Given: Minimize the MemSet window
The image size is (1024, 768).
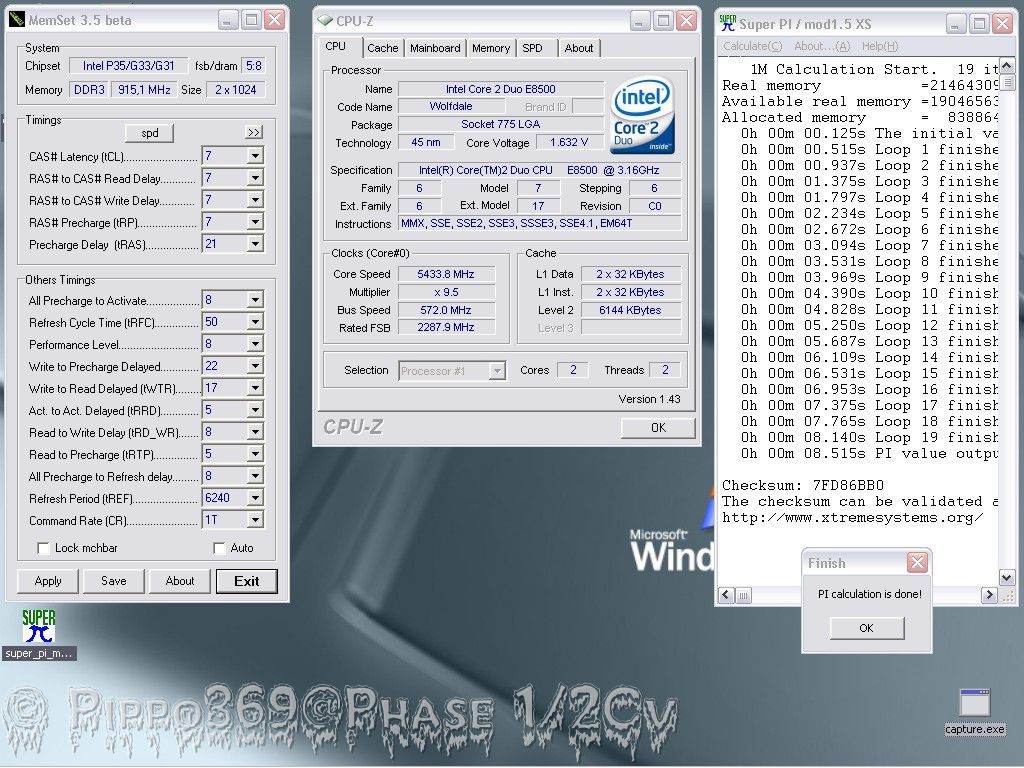Looking at the screenshot, I should [x=228, y=20].
